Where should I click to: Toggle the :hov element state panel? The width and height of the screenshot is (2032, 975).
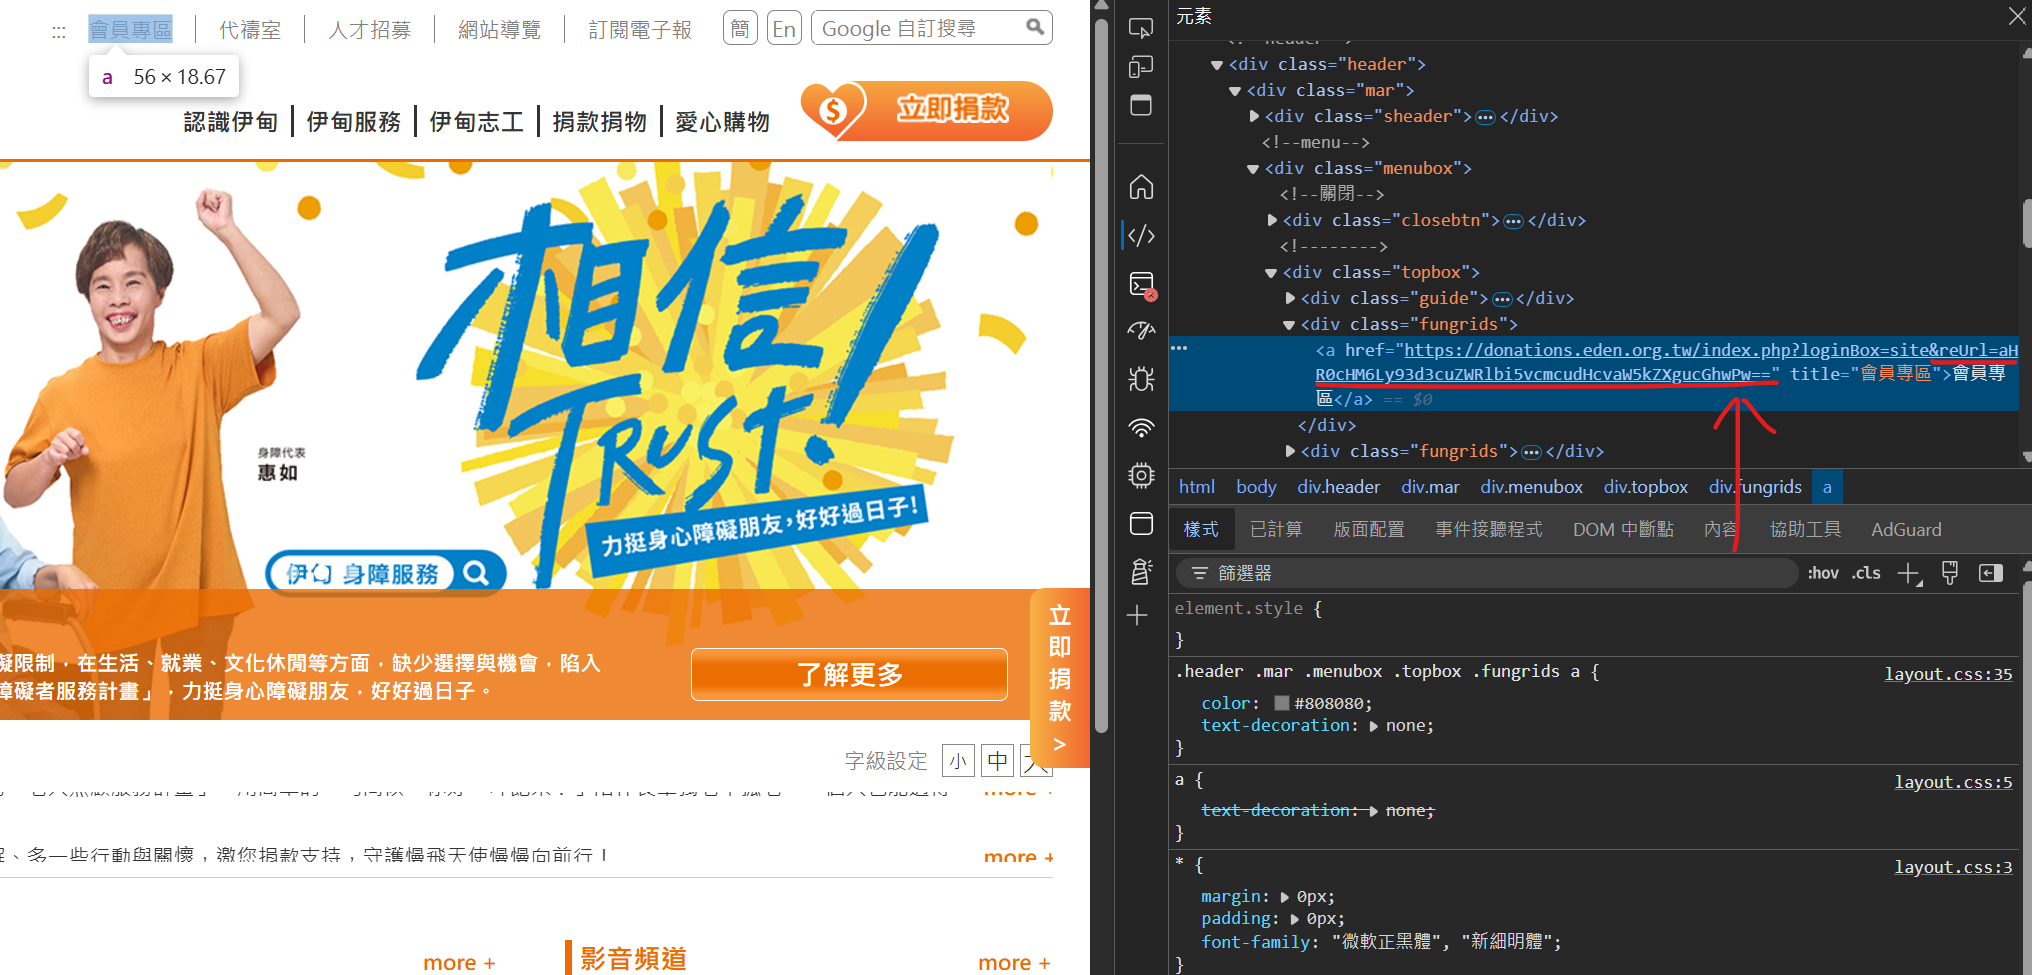coord(1823,573)
